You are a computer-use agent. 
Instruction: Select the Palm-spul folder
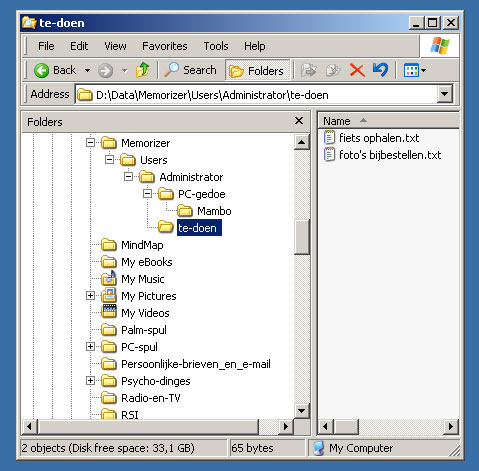pyautogui.click(x=144, y=330)
